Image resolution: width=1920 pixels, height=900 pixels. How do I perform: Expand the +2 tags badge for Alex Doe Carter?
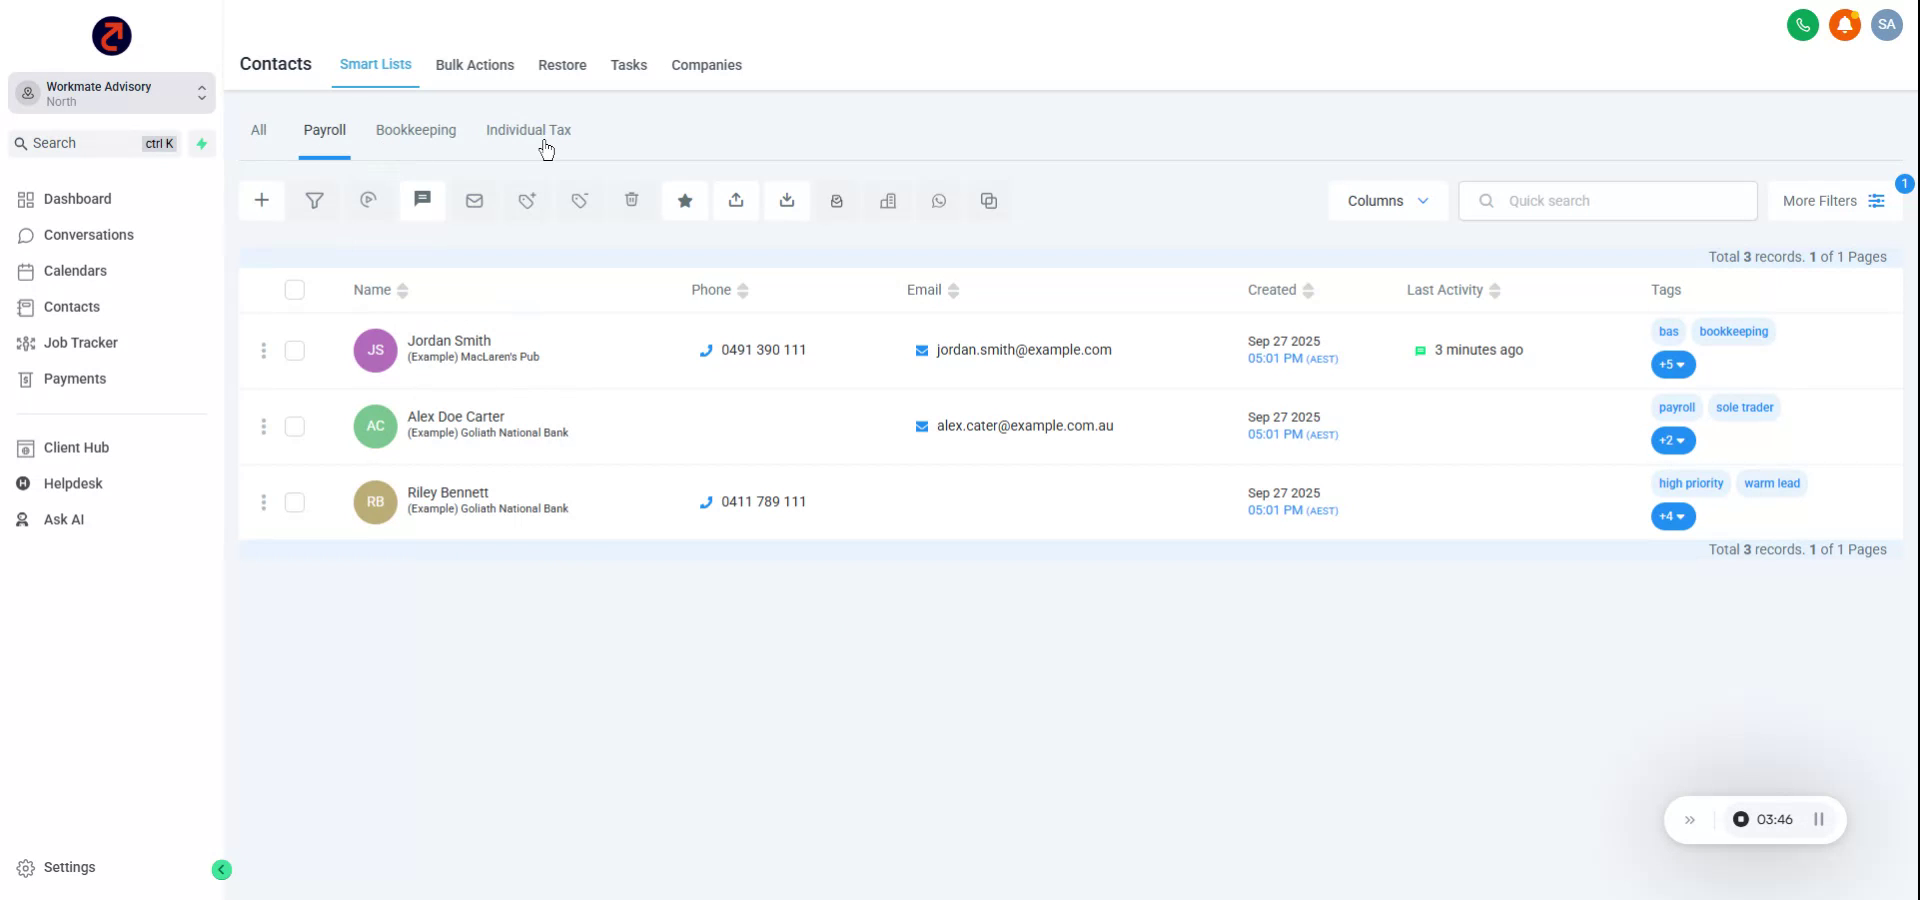click(1672, 440)
